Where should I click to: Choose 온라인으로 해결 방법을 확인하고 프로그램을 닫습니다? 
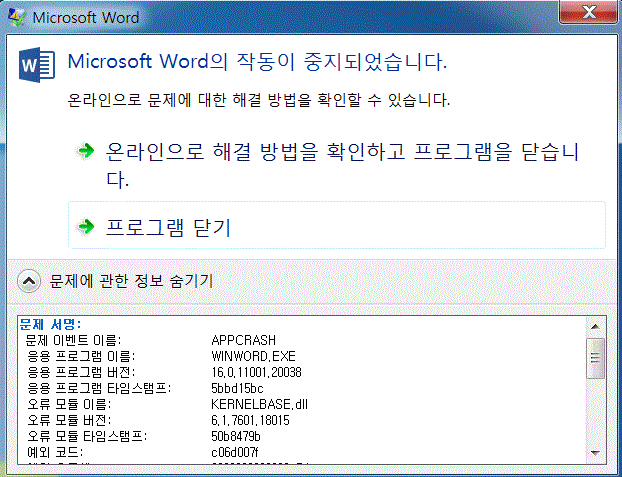[337, 164]
